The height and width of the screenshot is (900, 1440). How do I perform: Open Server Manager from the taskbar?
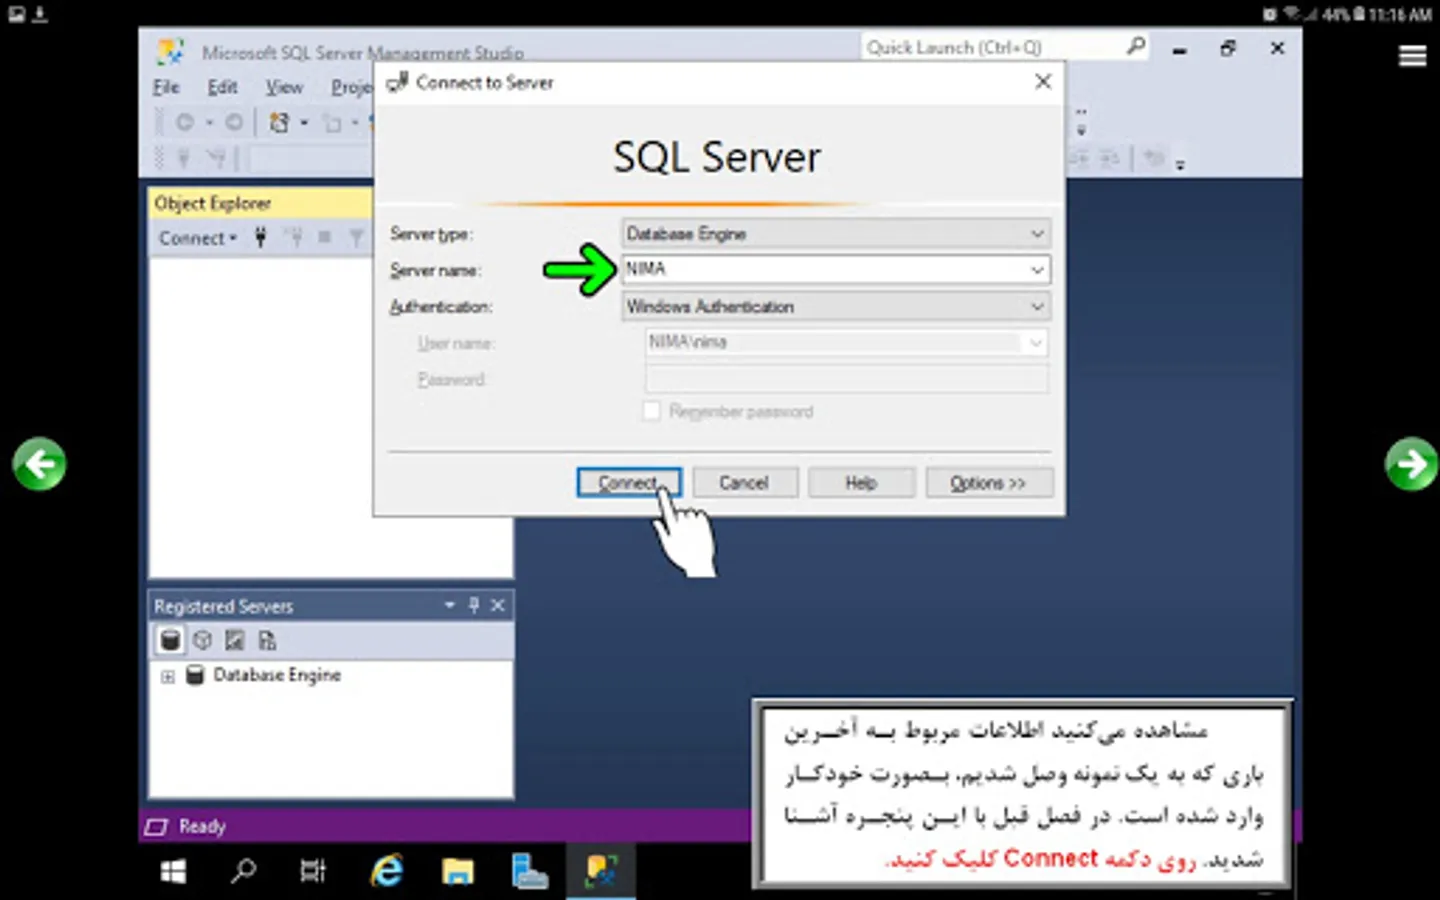click(x=529, y=871)
